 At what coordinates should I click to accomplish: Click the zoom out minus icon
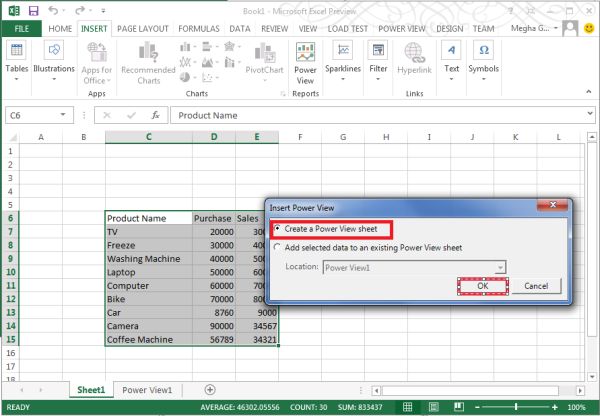(x=477, y=407)
